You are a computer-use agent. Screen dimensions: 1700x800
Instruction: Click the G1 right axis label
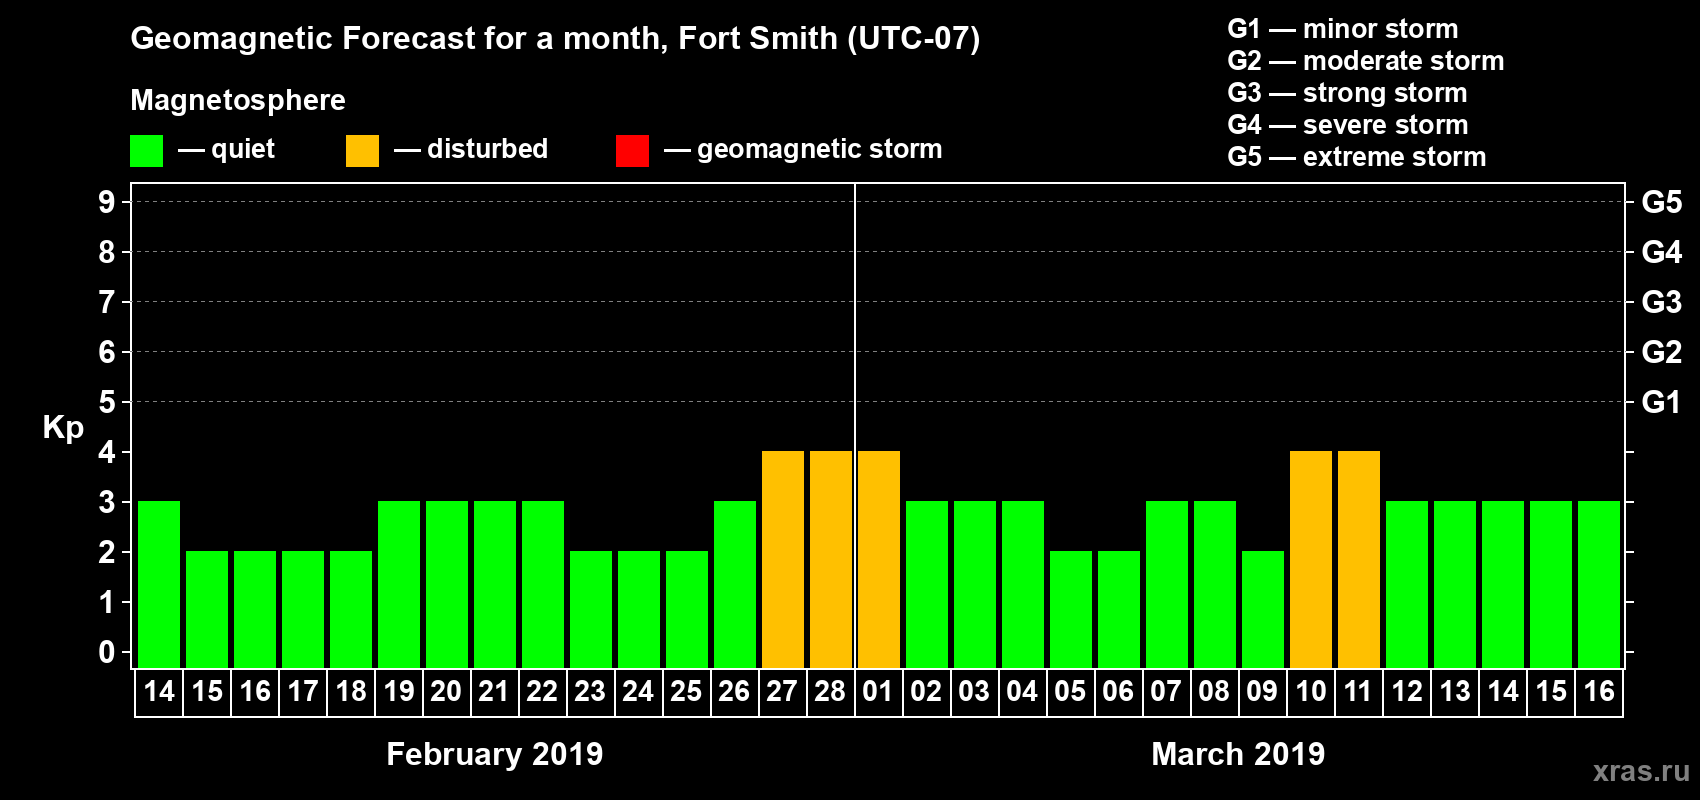pos(1662,402)
